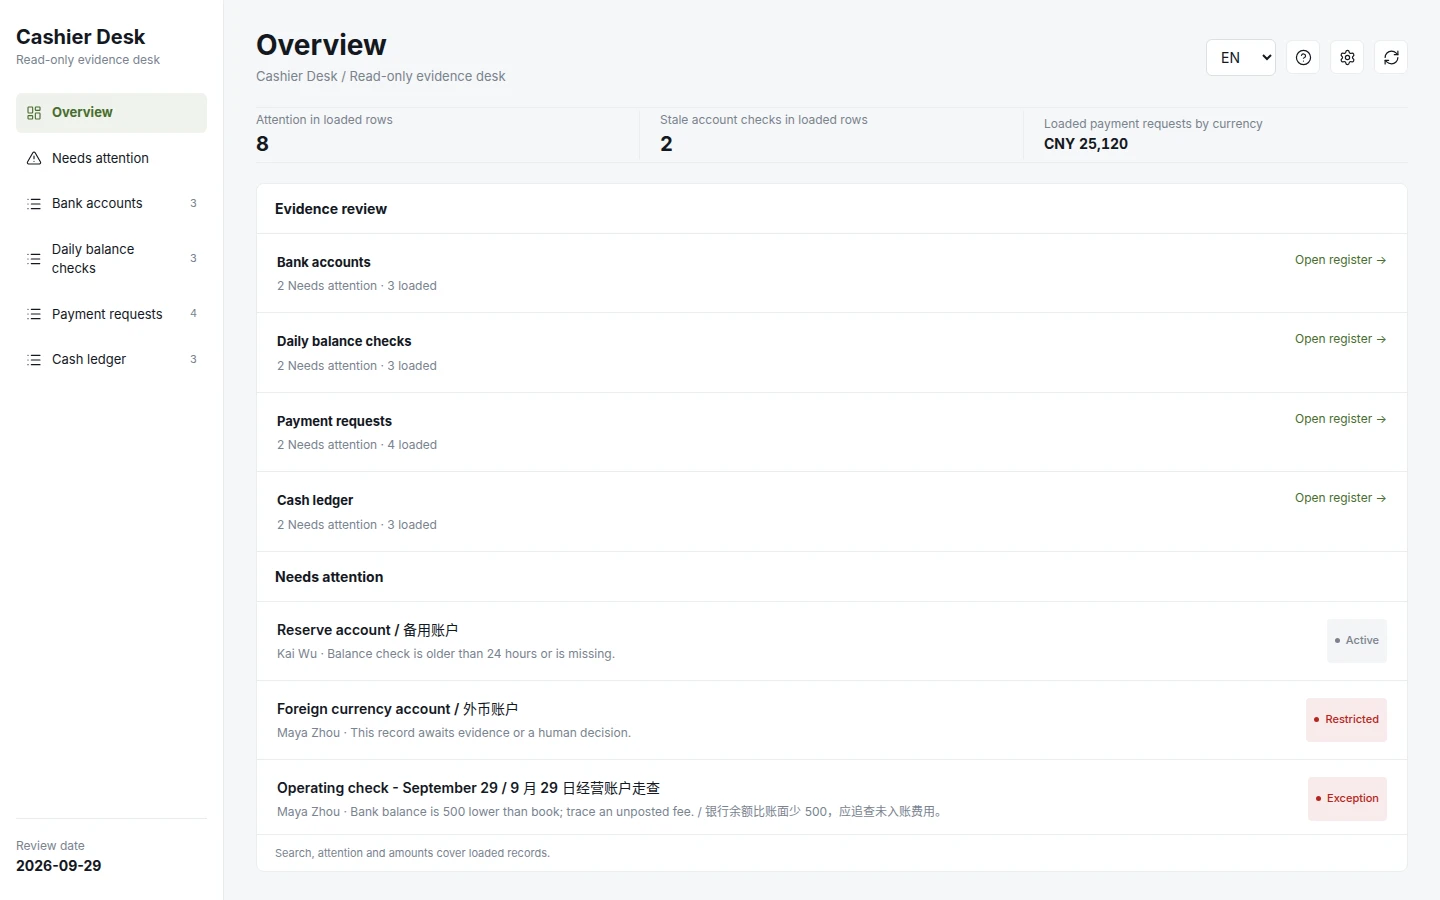Open the Foreign currency account row
This screenshot has width=1440, height=900.
coord(832,720)
